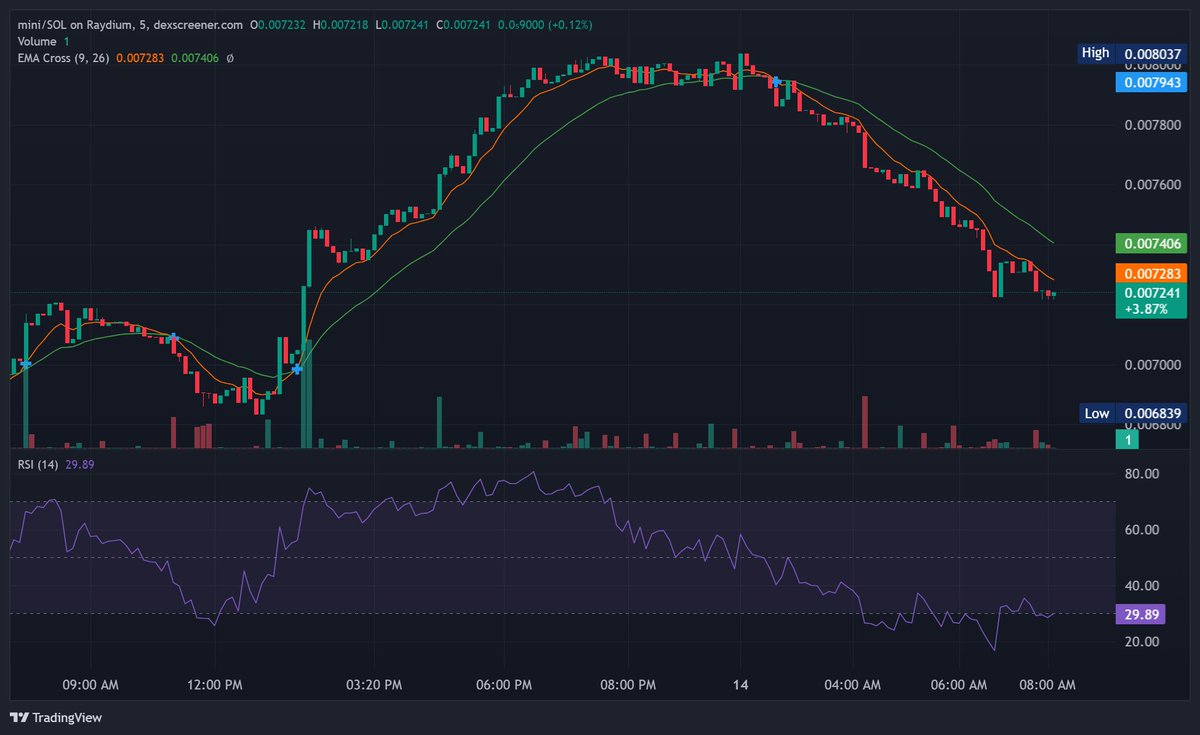
Task: Click the blue 0.007943 price marker
Action: (1151, 83)
